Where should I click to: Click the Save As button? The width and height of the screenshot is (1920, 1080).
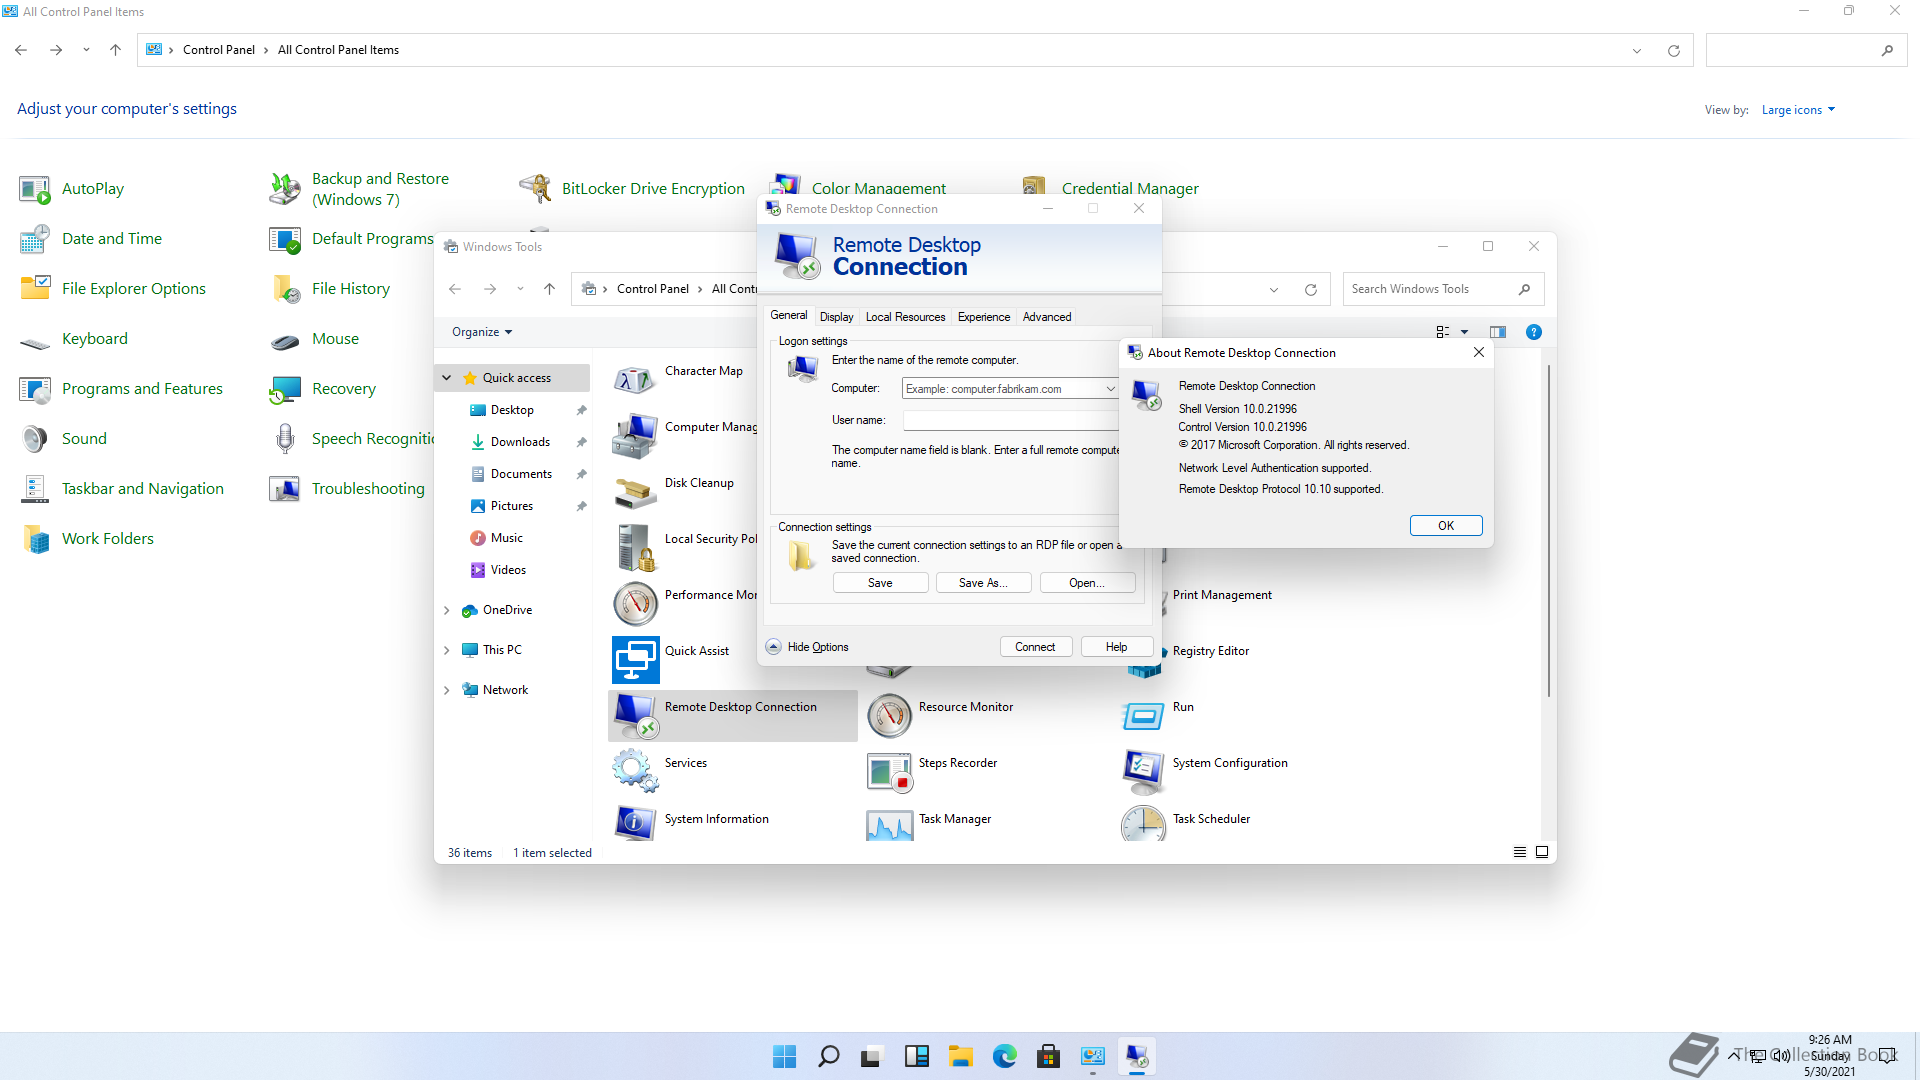983,583
